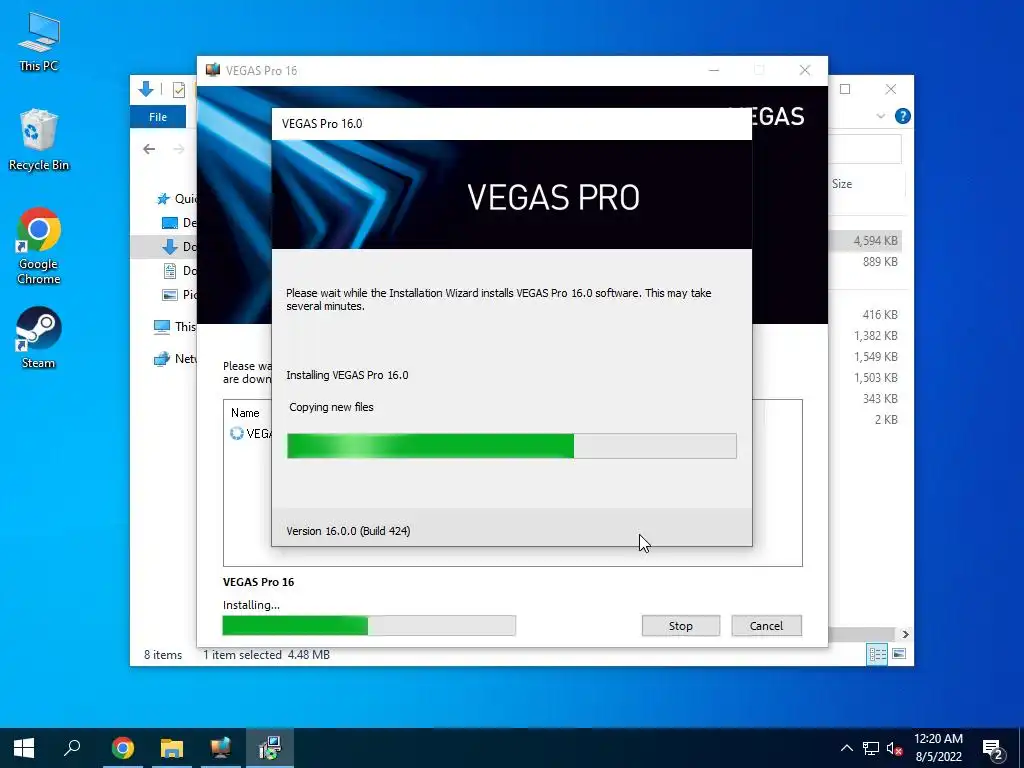Click the 416 KB file size entry

pos(880,315)
